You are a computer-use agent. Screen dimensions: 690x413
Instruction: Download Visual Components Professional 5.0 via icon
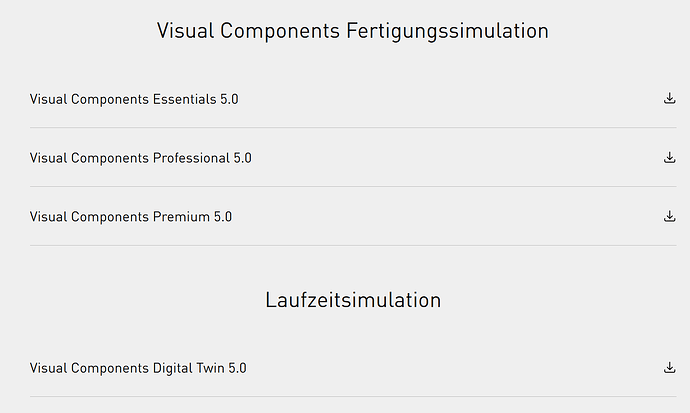point(669,157)
